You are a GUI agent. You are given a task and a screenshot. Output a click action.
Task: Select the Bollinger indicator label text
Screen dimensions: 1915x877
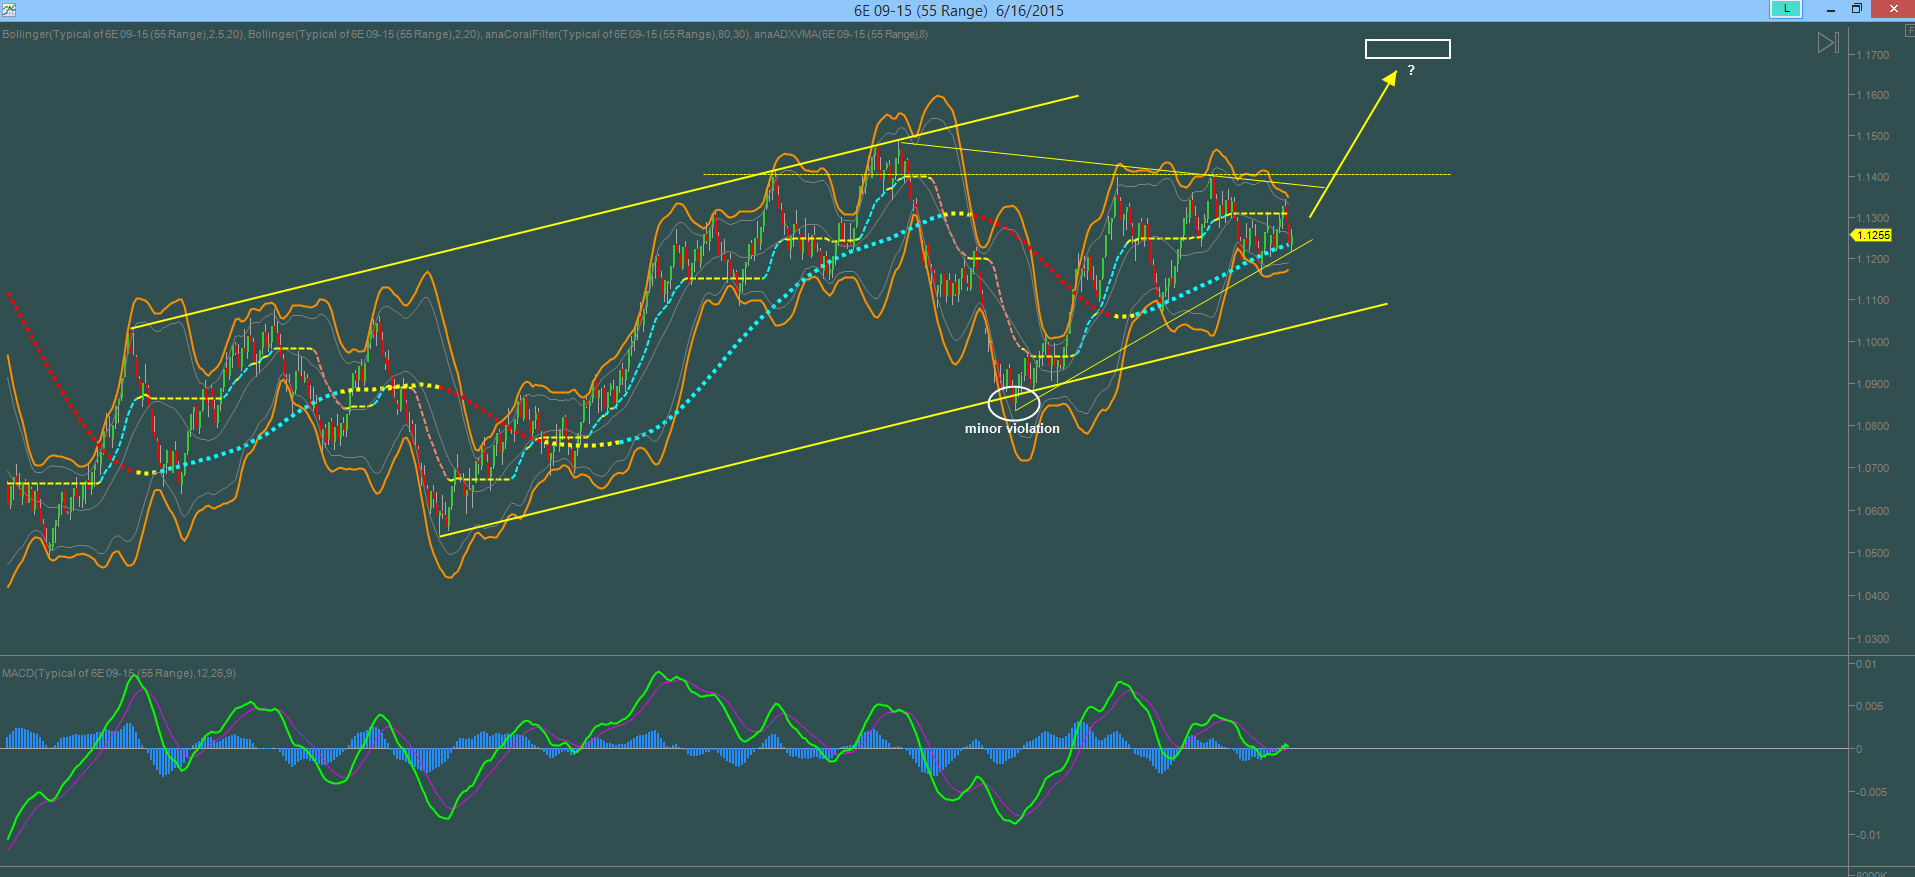click(x=123, y=34)
